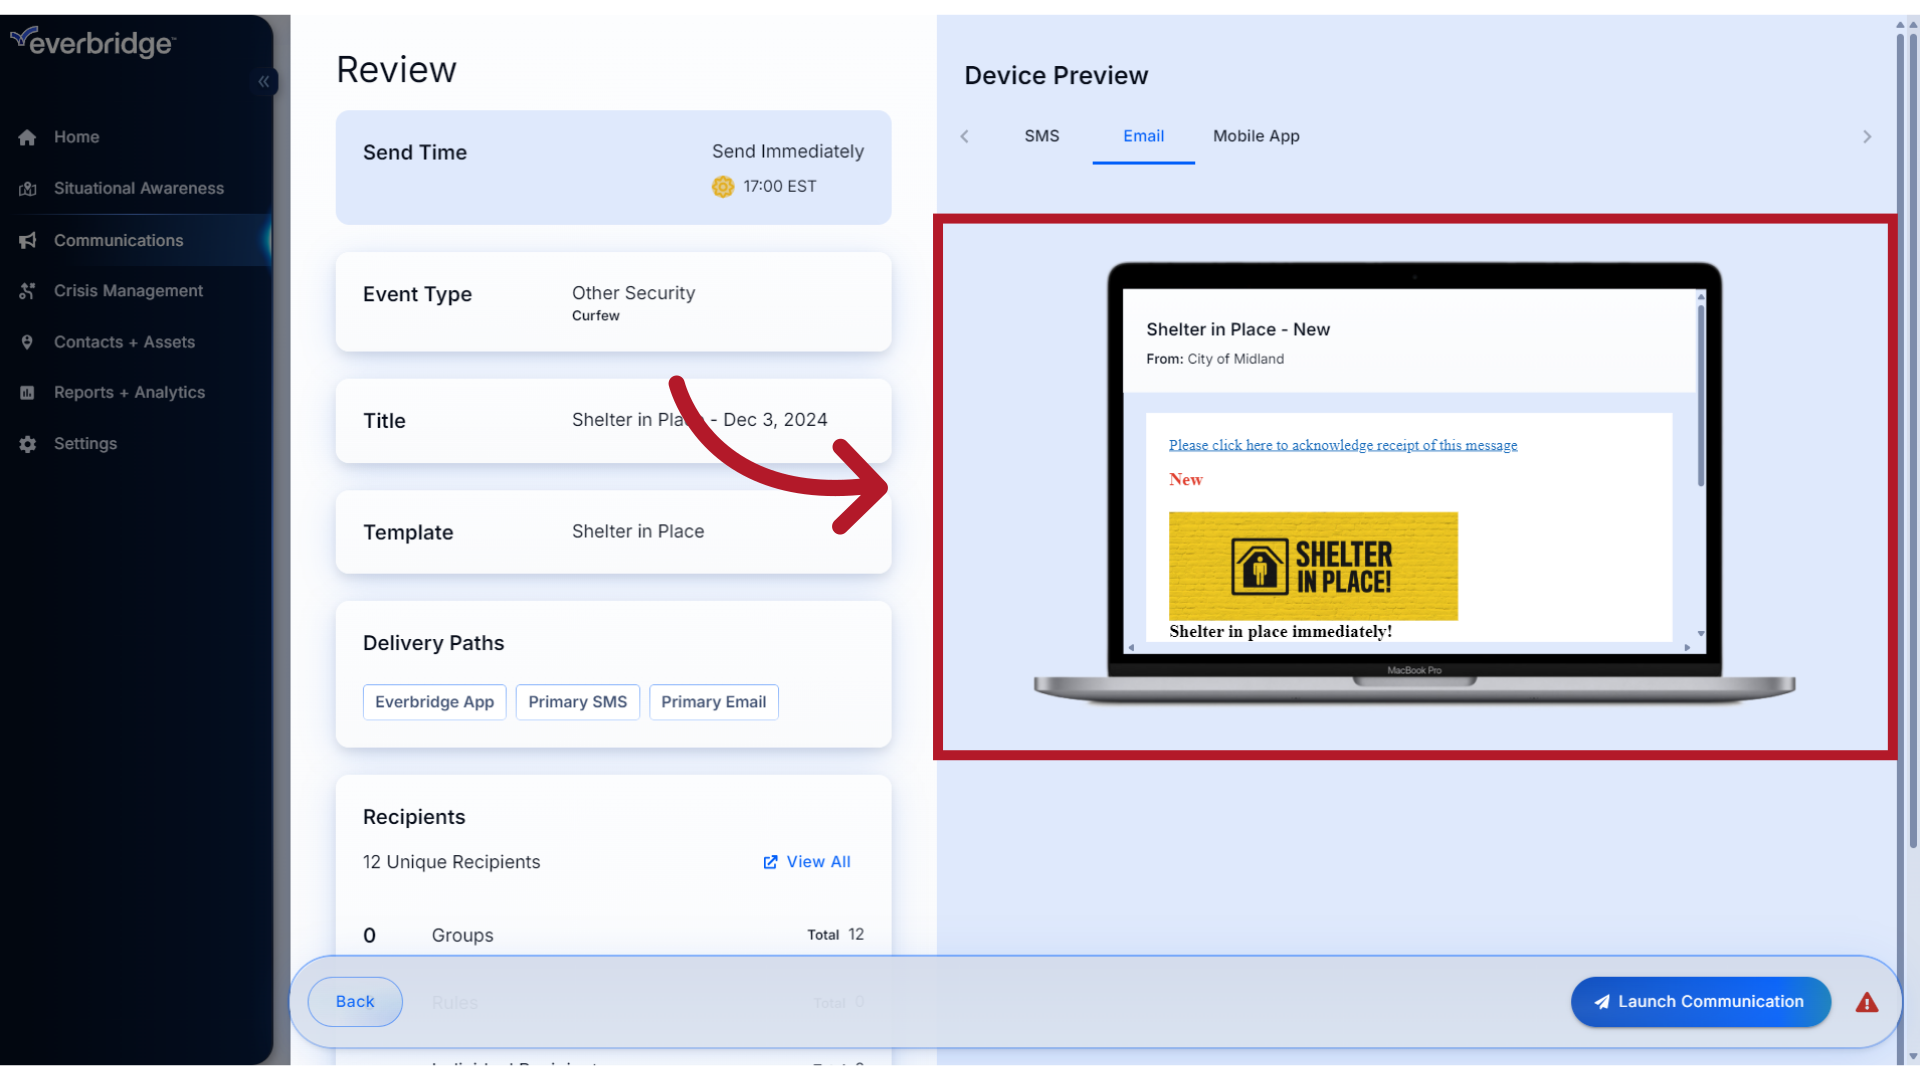Screen dimensions: 1920x1080
Task: Click the acknowledge receipt link in email preview
Action: coord(1342,445)
